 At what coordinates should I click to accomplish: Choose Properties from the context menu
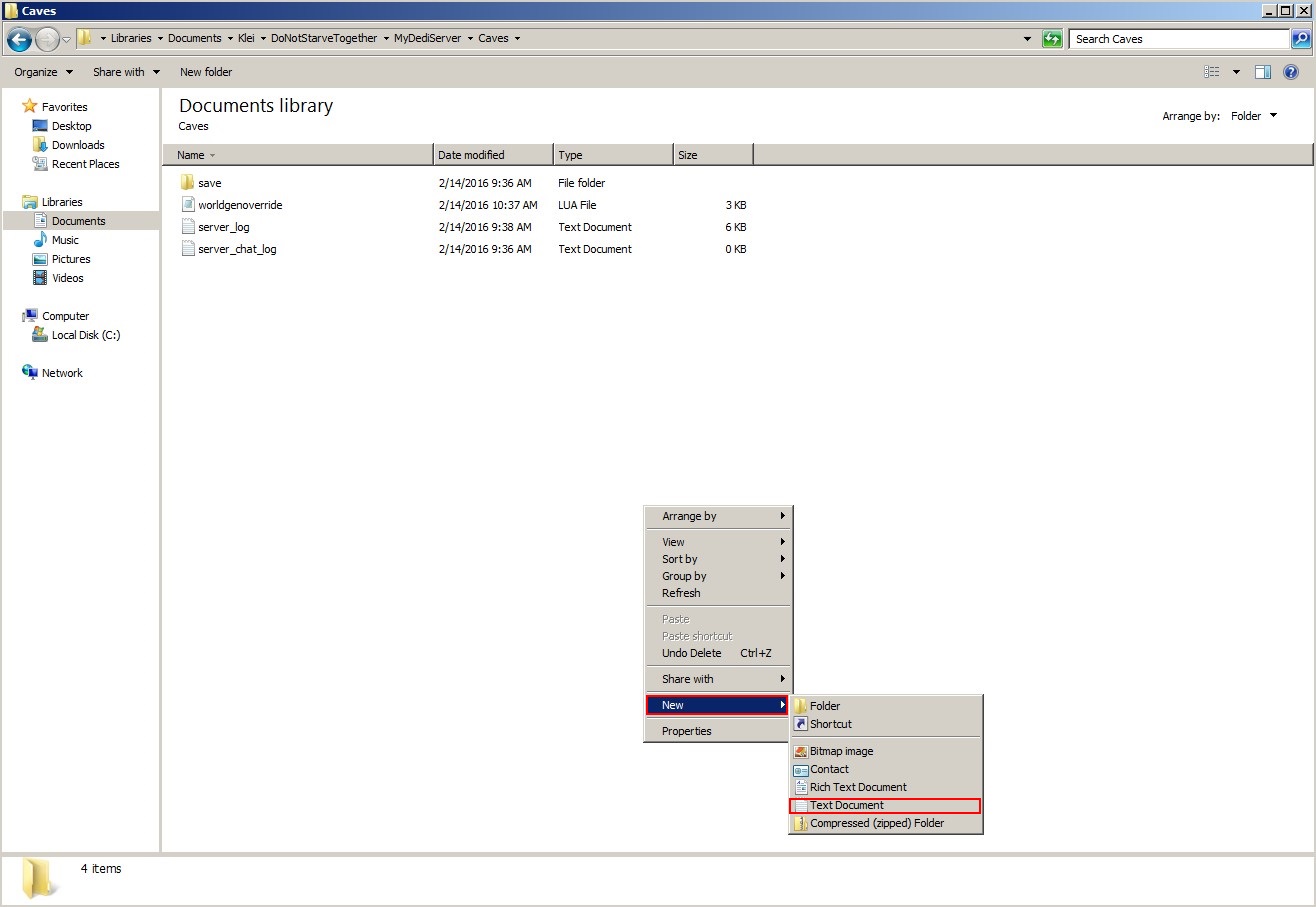718,731
